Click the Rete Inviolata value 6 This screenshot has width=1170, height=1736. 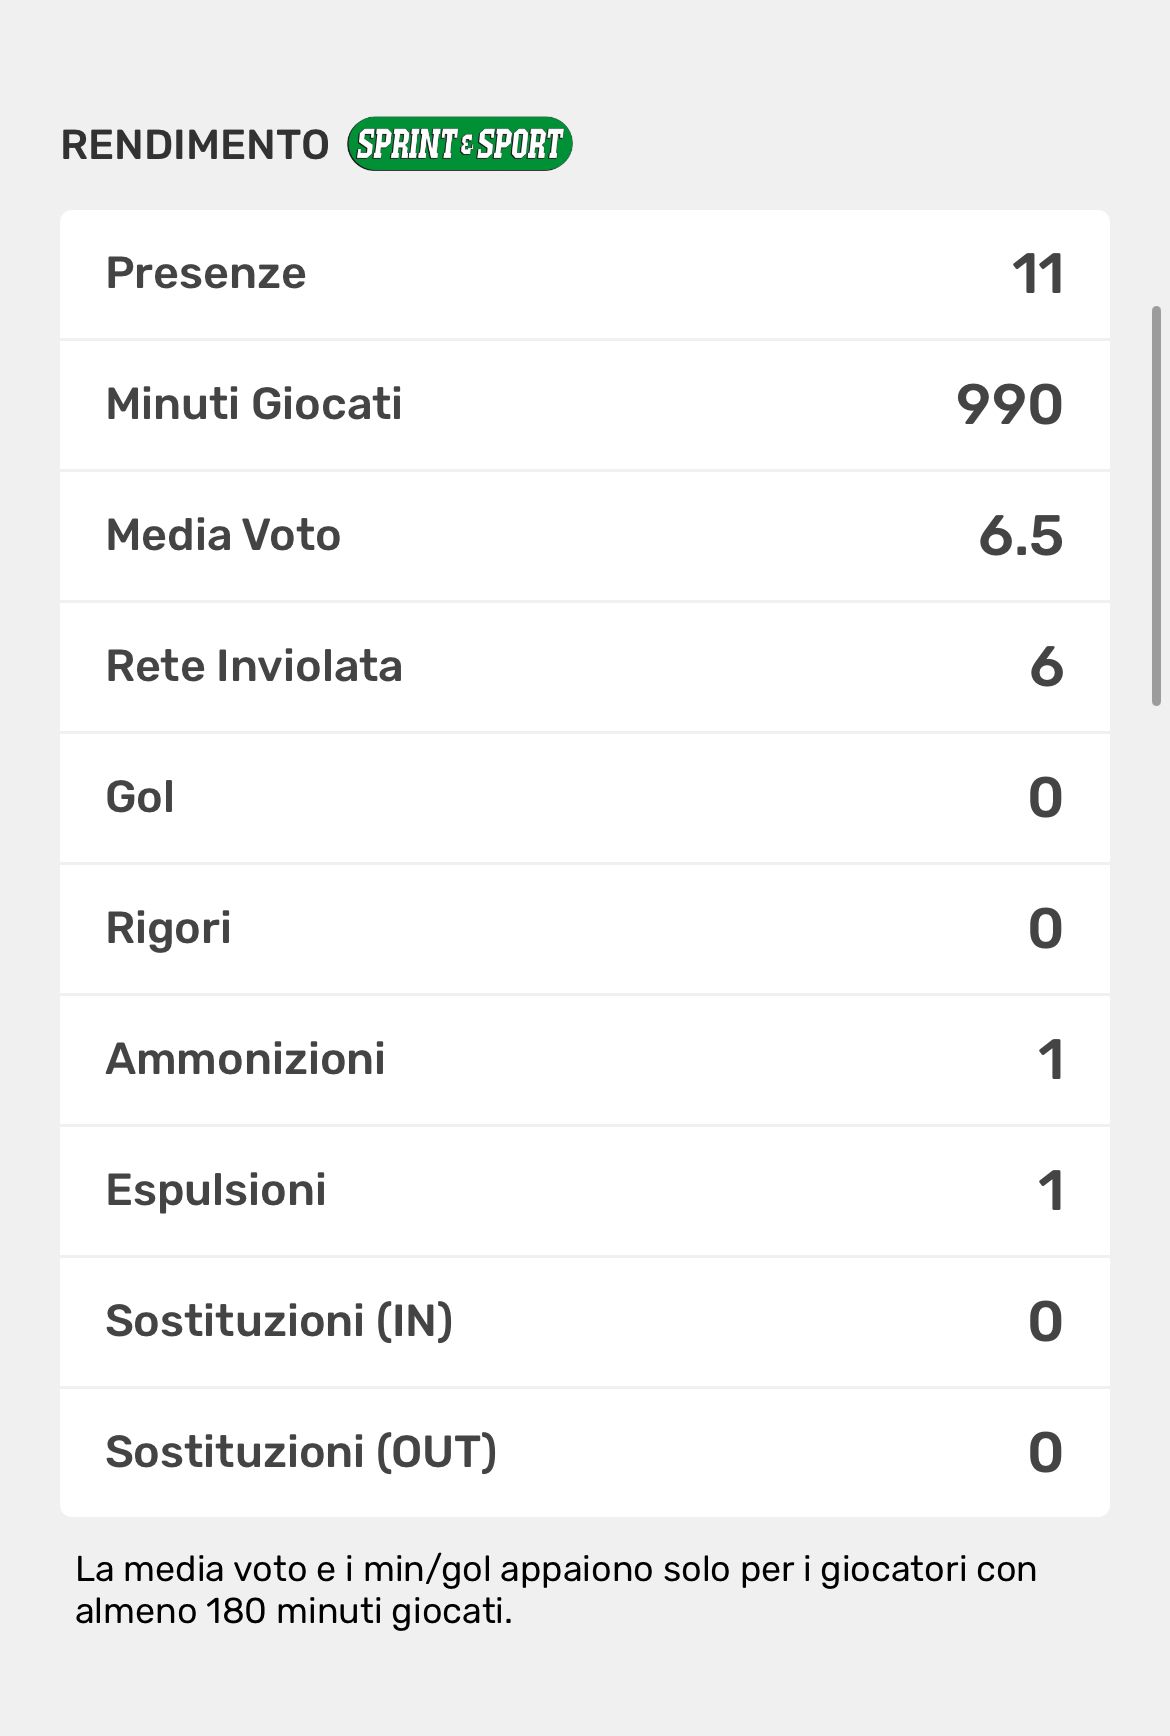tap(1046, 667)
